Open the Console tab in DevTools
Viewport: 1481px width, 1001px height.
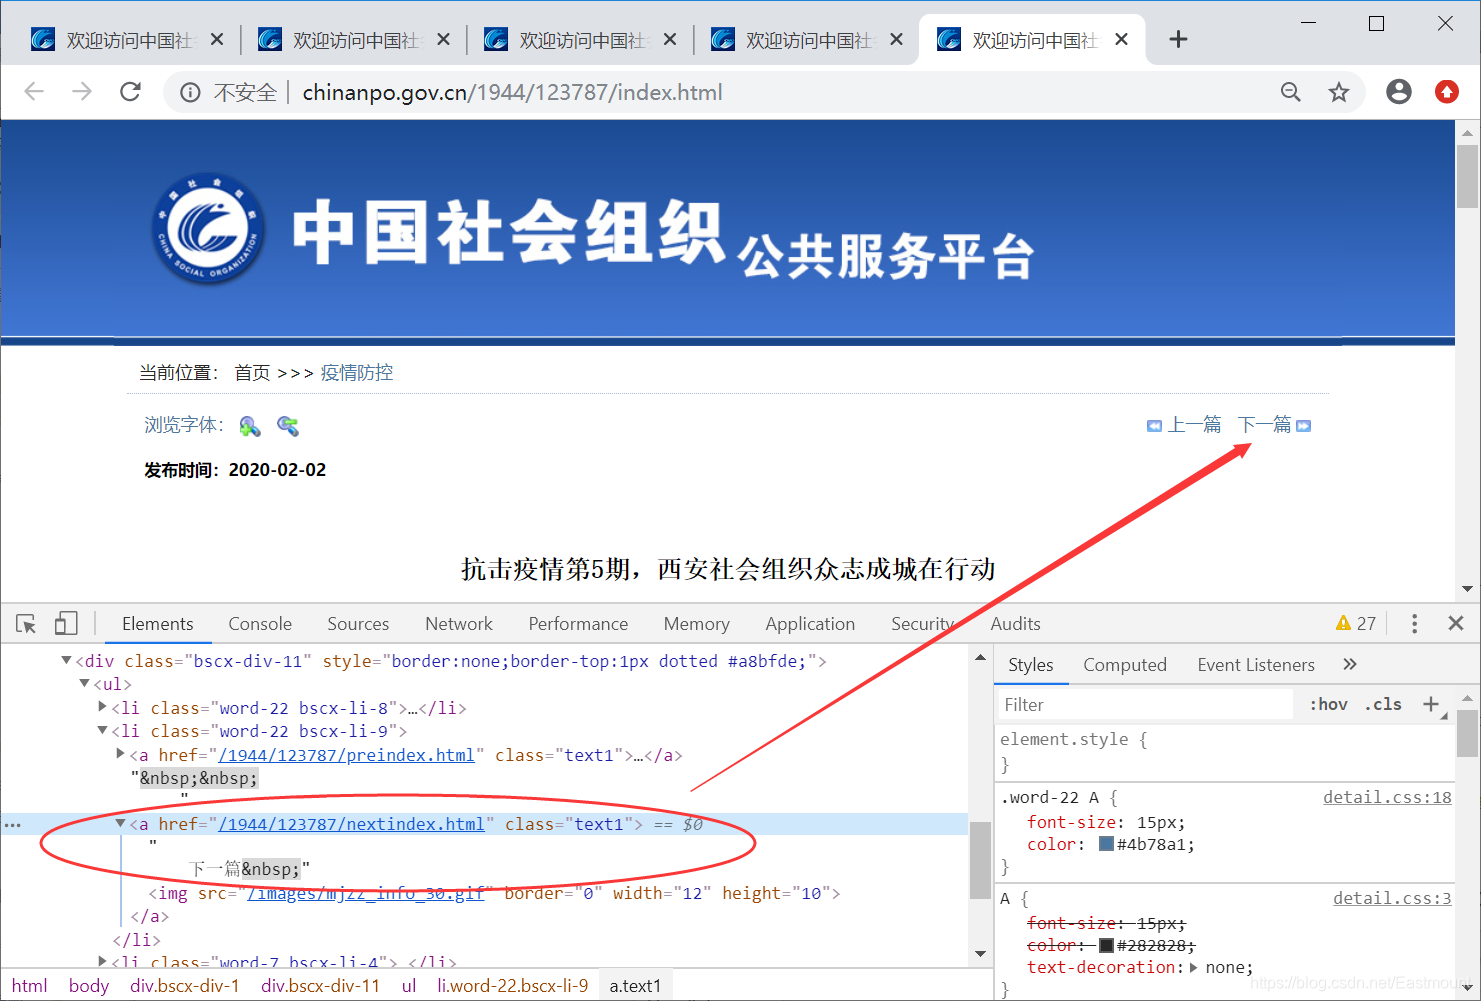[260, 624]
